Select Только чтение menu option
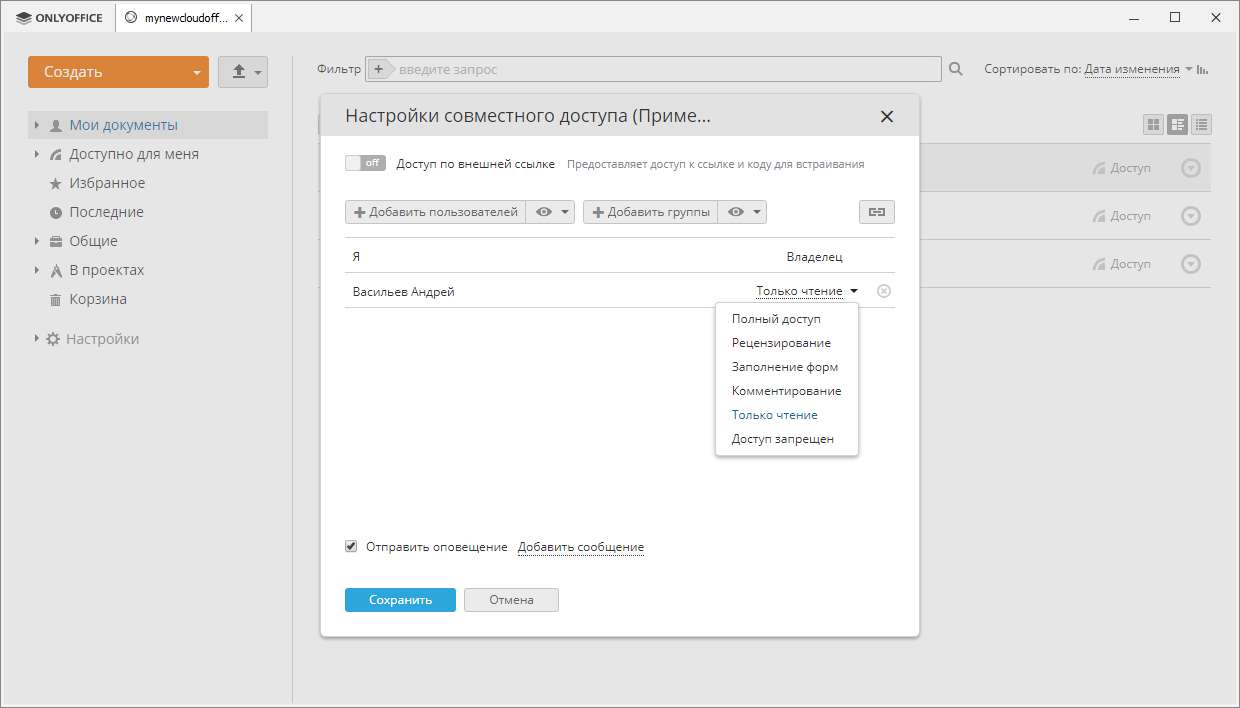This screenshot has height=708, width=1240. coord(787,415)
